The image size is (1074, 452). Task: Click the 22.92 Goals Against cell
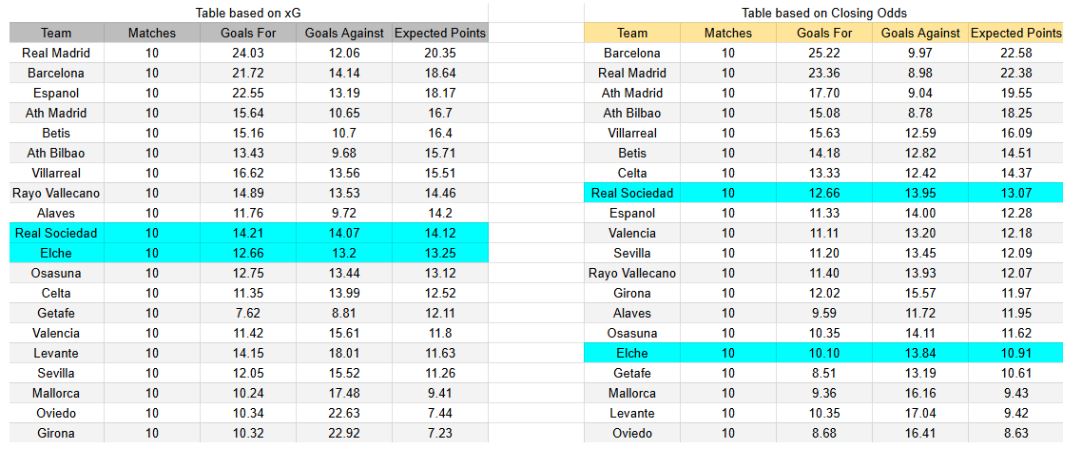coord(344,433)
